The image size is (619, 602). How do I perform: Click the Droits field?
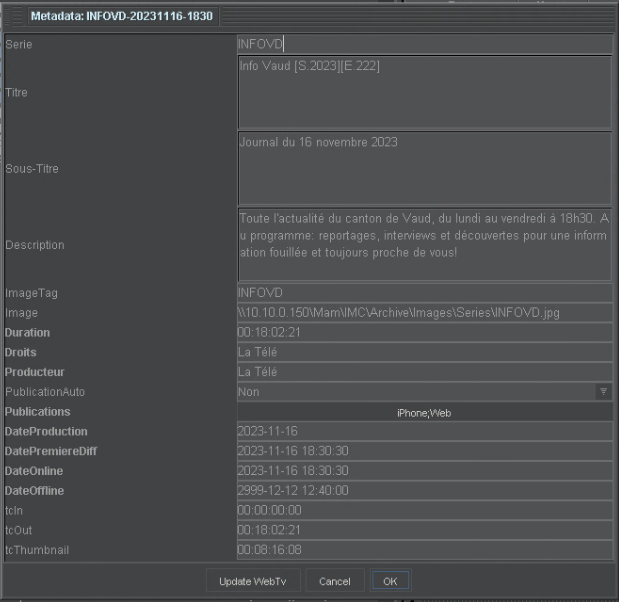(424, 352)
